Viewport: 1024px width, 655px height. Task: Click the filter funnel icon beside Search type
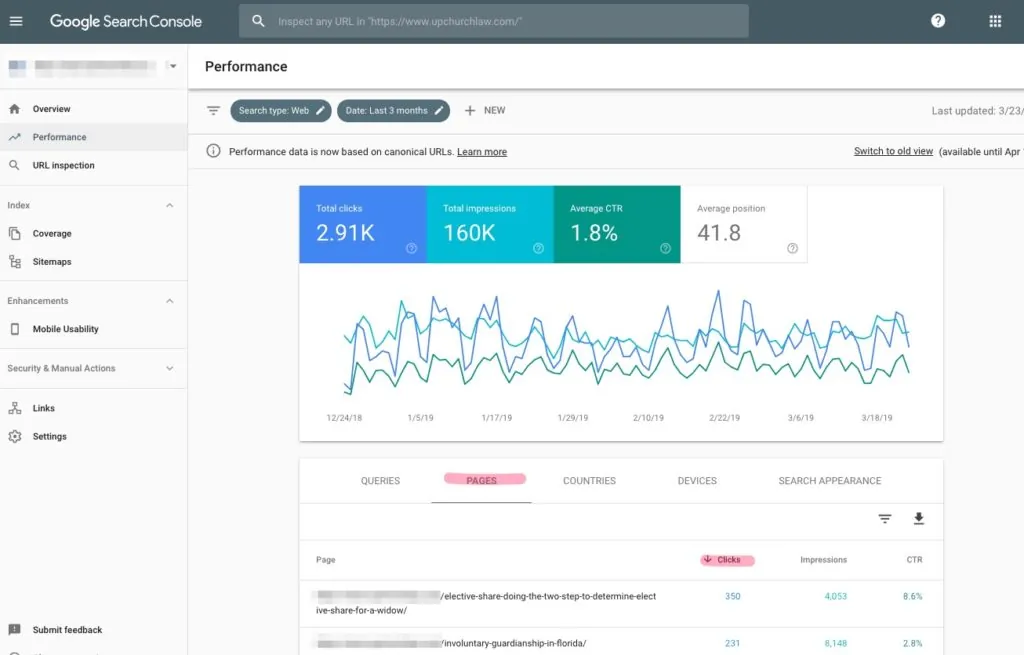[213, 110]
